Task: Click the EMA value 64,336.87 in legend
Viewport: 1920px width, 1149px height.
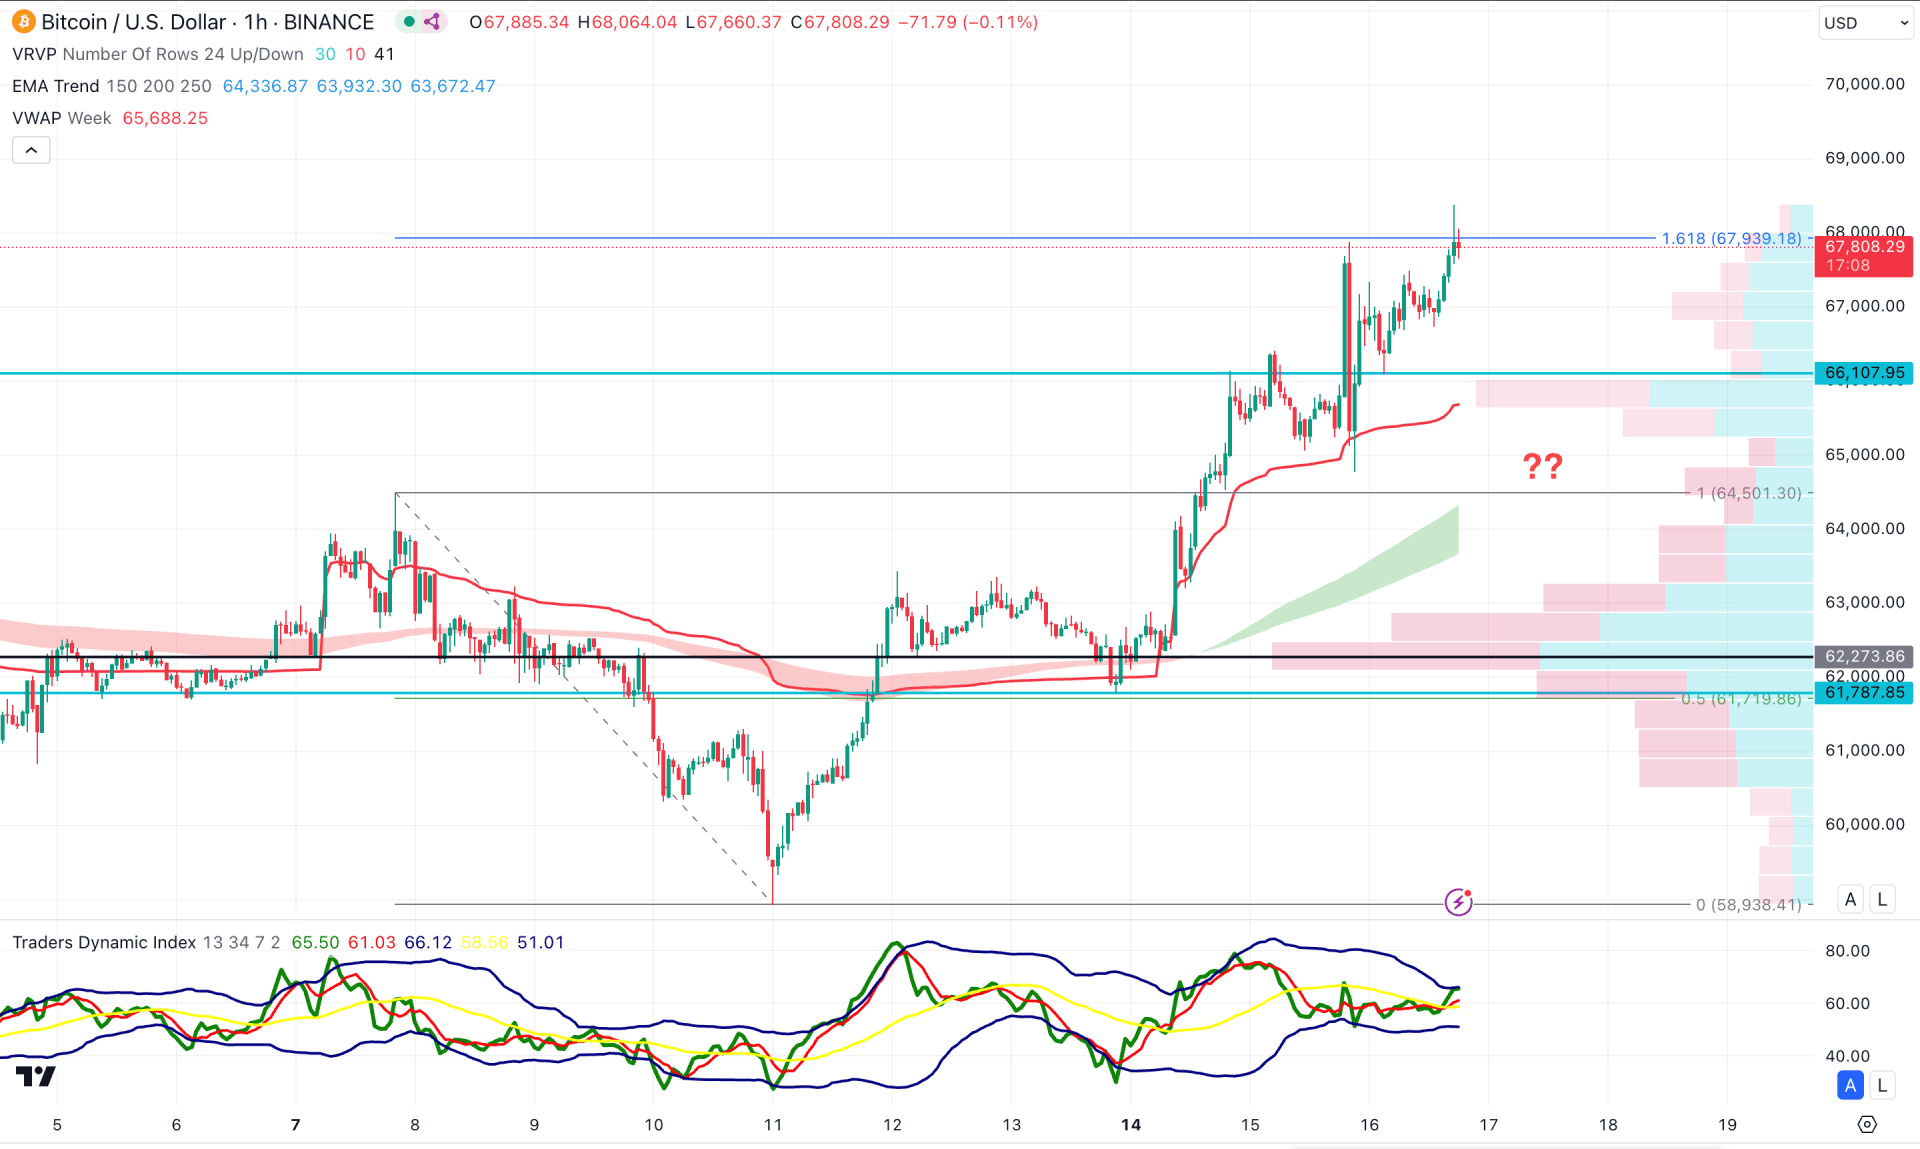Action: pos(265,86)
